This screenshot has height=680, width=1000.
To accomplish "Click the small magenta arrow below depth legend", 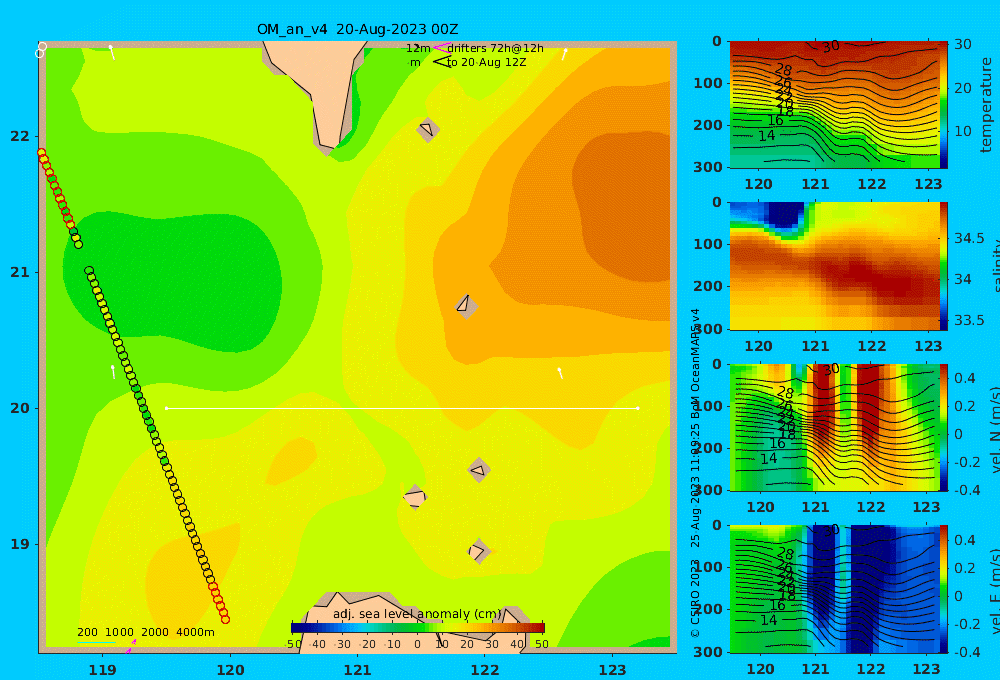I will pyautogui.click(x=131, y=646).
